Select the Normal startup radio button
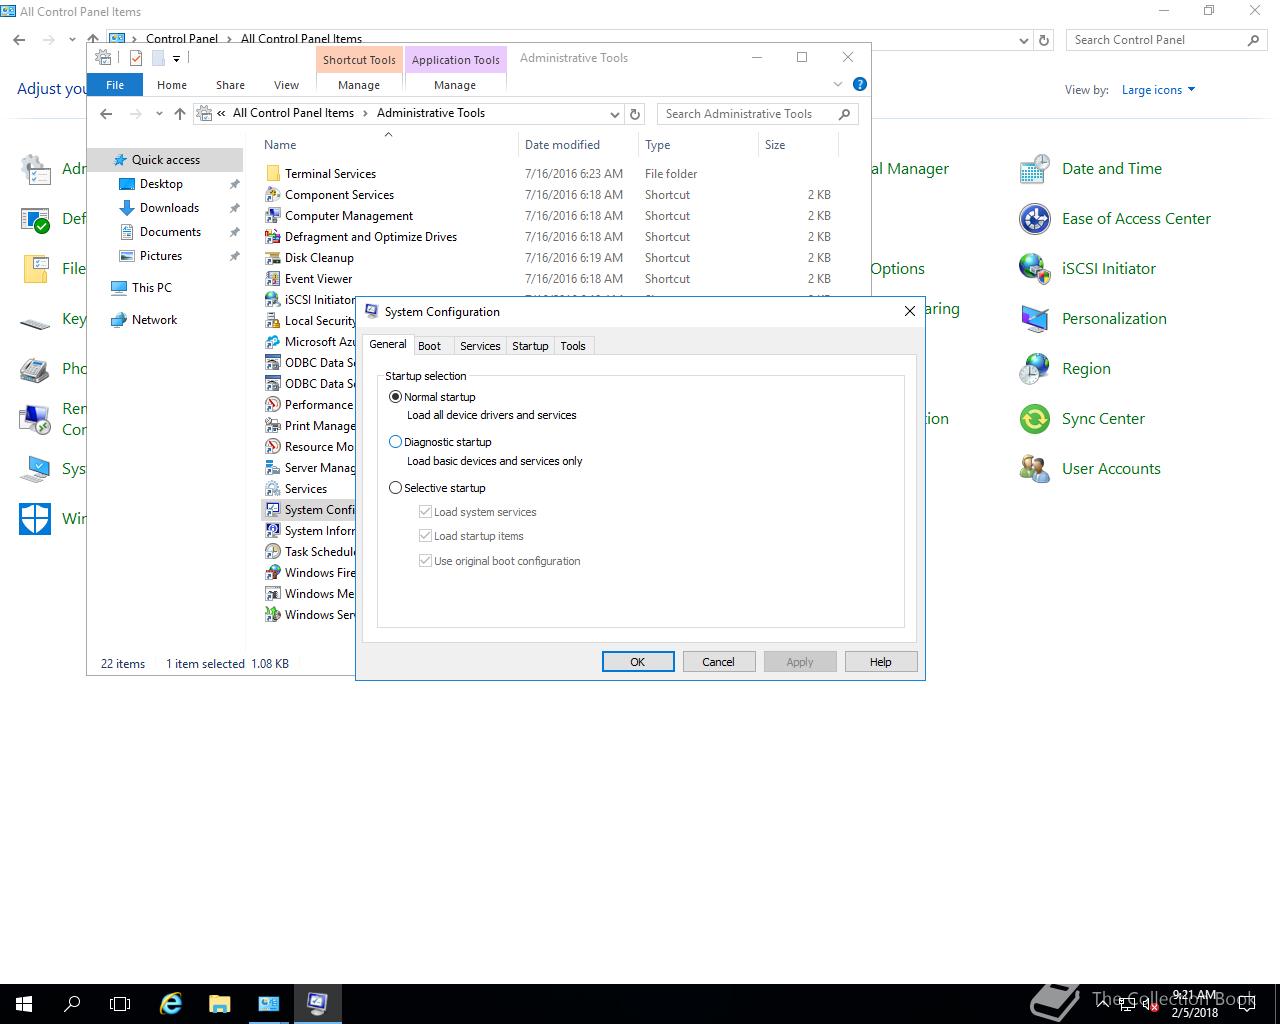Screen dimensions: 1280x1024 click(395, 397)
